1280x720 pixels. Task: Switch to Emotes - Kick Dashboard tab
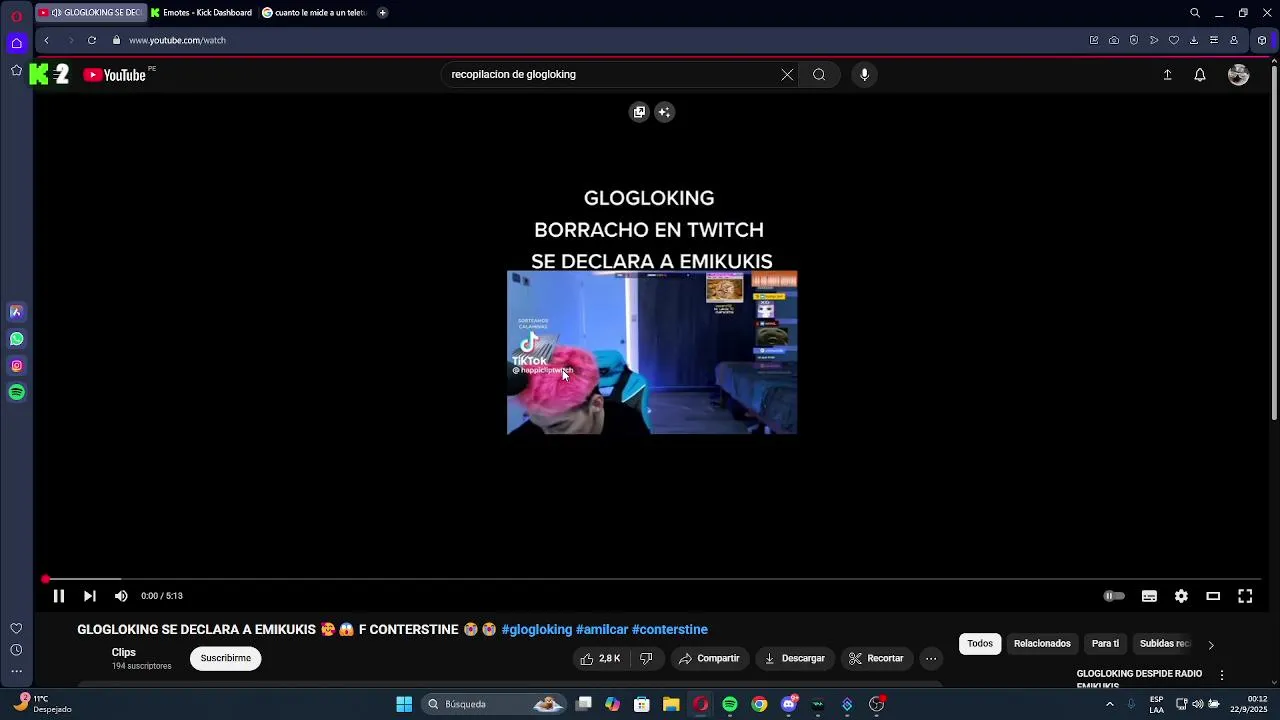[202, 13]
